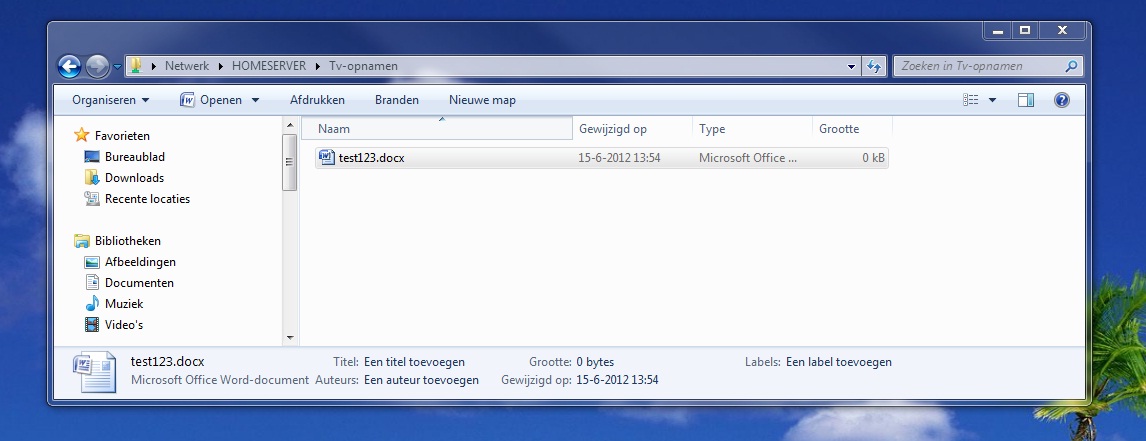Click the search magnifier icon

click(1071, 67)
